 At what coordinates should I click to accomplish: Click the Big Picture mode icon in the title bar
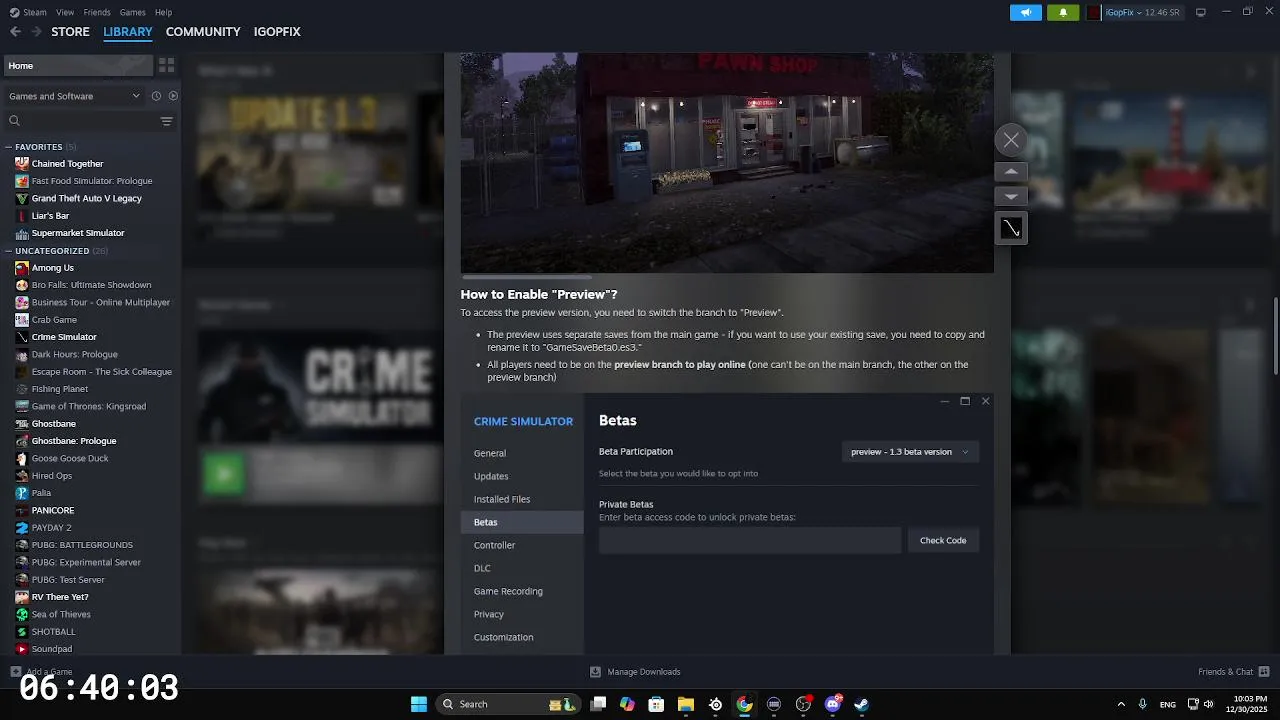point(1201,12)
